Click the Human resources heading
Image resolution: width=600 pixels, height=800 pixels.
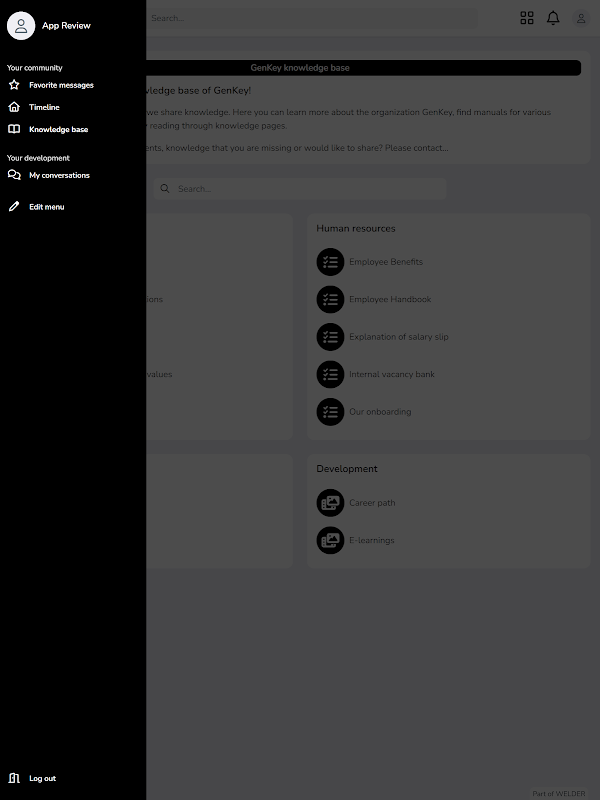point(356,229)
